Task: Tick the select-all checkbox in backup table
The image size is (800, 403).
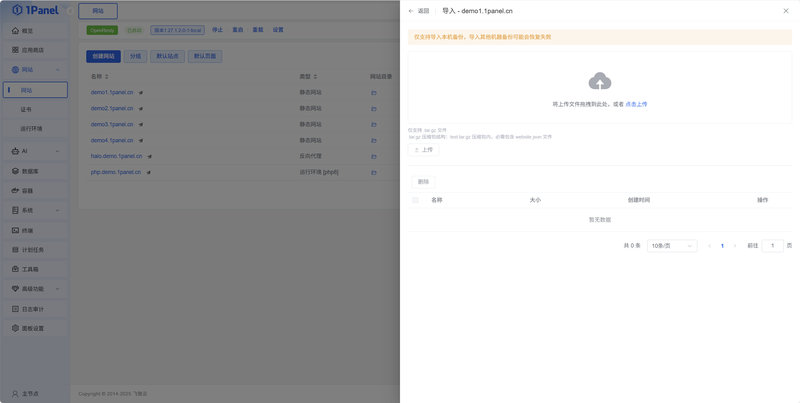Action: pyautogui.click(x=415, y=200)
